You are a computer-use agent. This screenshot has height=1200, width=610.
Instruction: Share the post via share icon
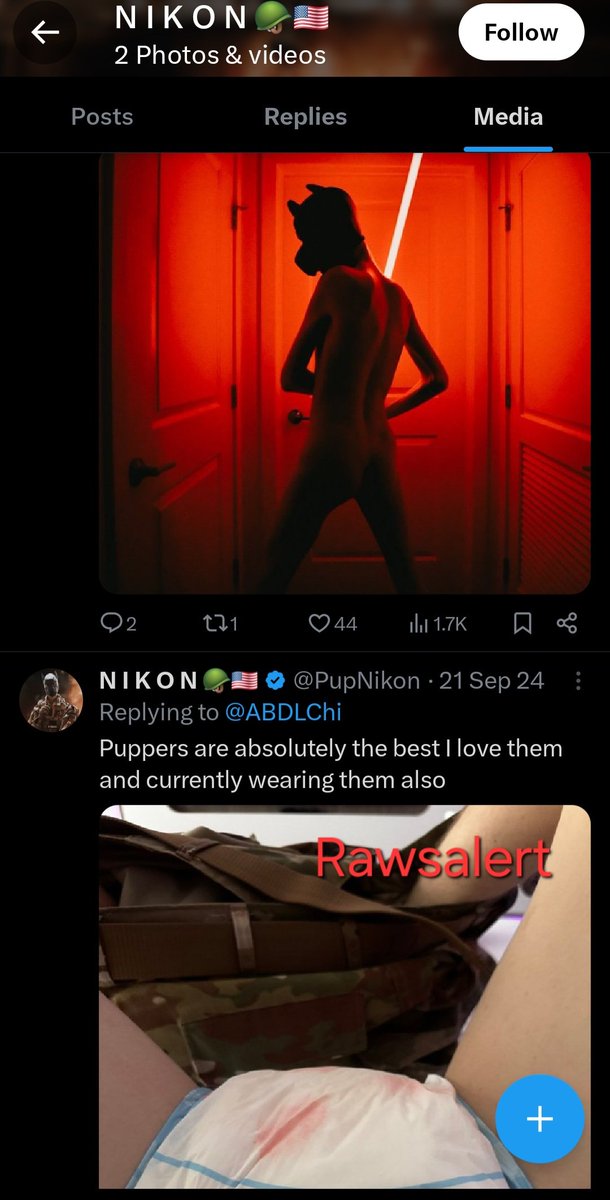567,624
